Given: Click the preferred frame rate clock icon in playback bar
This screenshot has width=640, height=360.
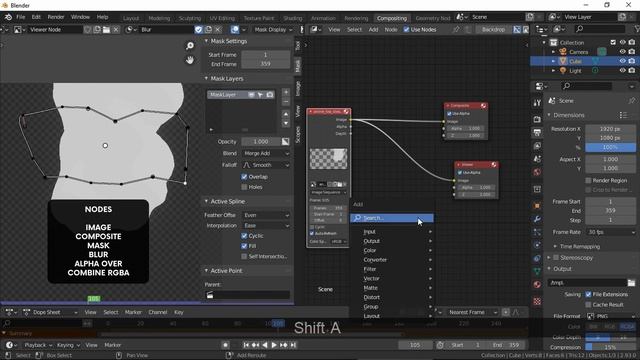Looking at the screenshot, I should [x=440, y=345].
